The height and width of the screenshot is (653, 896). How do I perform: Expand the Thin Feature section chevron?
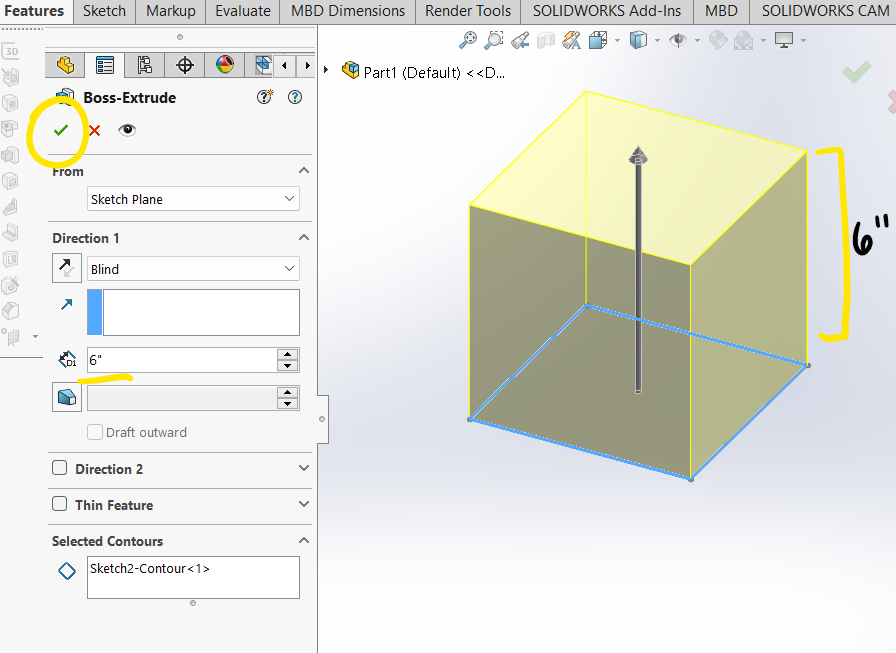pyautogui.click(x=304, y=504)
